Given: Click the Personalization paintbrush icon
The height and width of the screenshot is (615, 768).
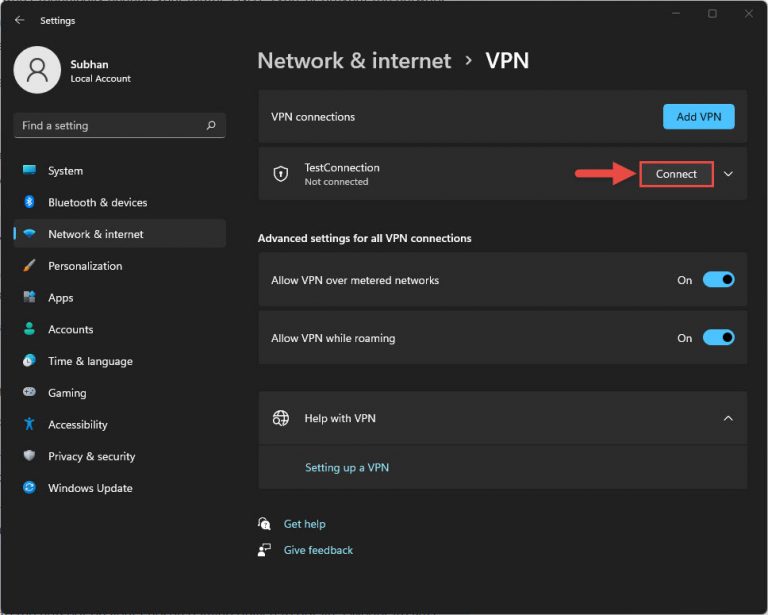Looking at the screenshot, I should pos(29,266).
